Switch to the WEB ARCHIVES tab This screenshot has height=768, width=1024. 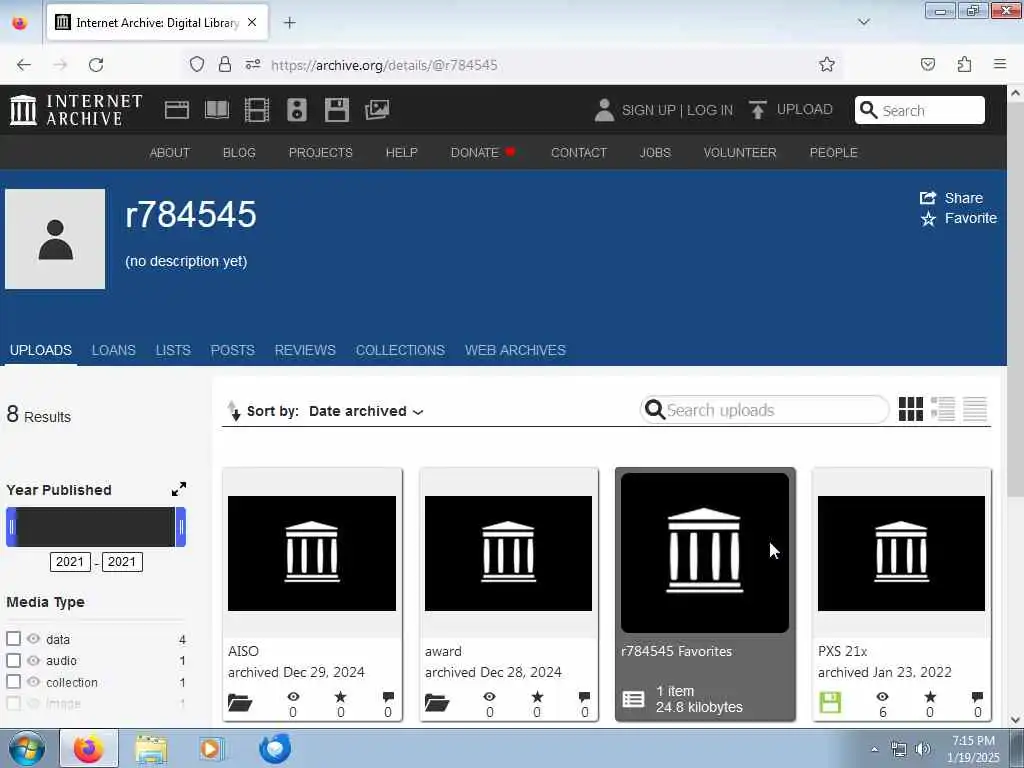[x=515, y=350]
